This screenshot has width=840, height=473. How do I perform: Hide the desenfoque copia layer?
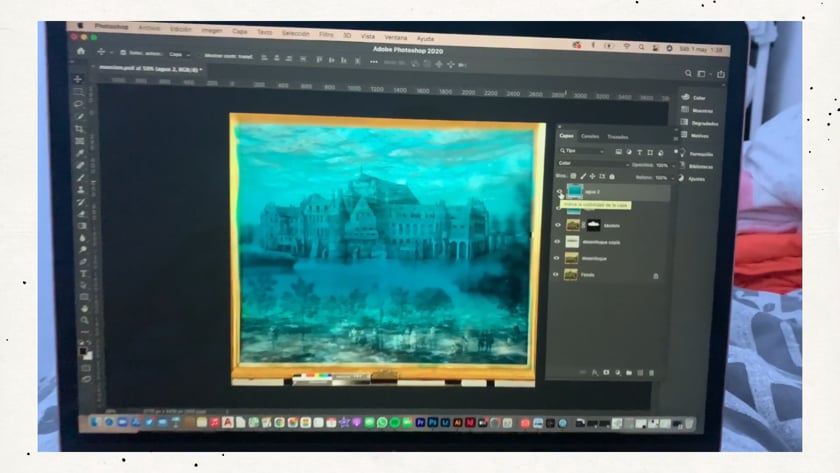click(557, 242)
